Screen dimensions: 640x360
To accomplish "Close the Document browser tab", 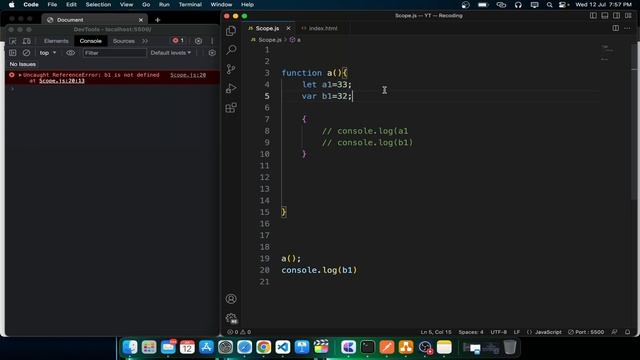I will click(x=141, y=20).
